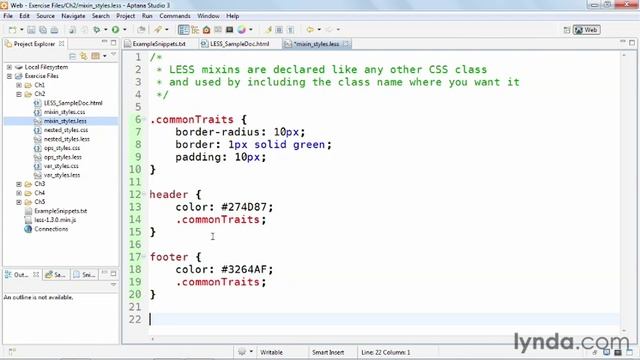Select ops_styles.css in the project tree

(x=62, y=148)
